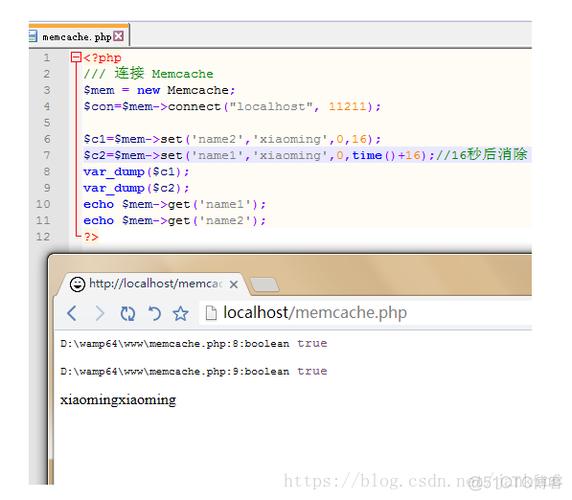The height and width of the screenshot is (500, 572).
Task: Click line number 7 in gutter
Action: click(47, 155)
